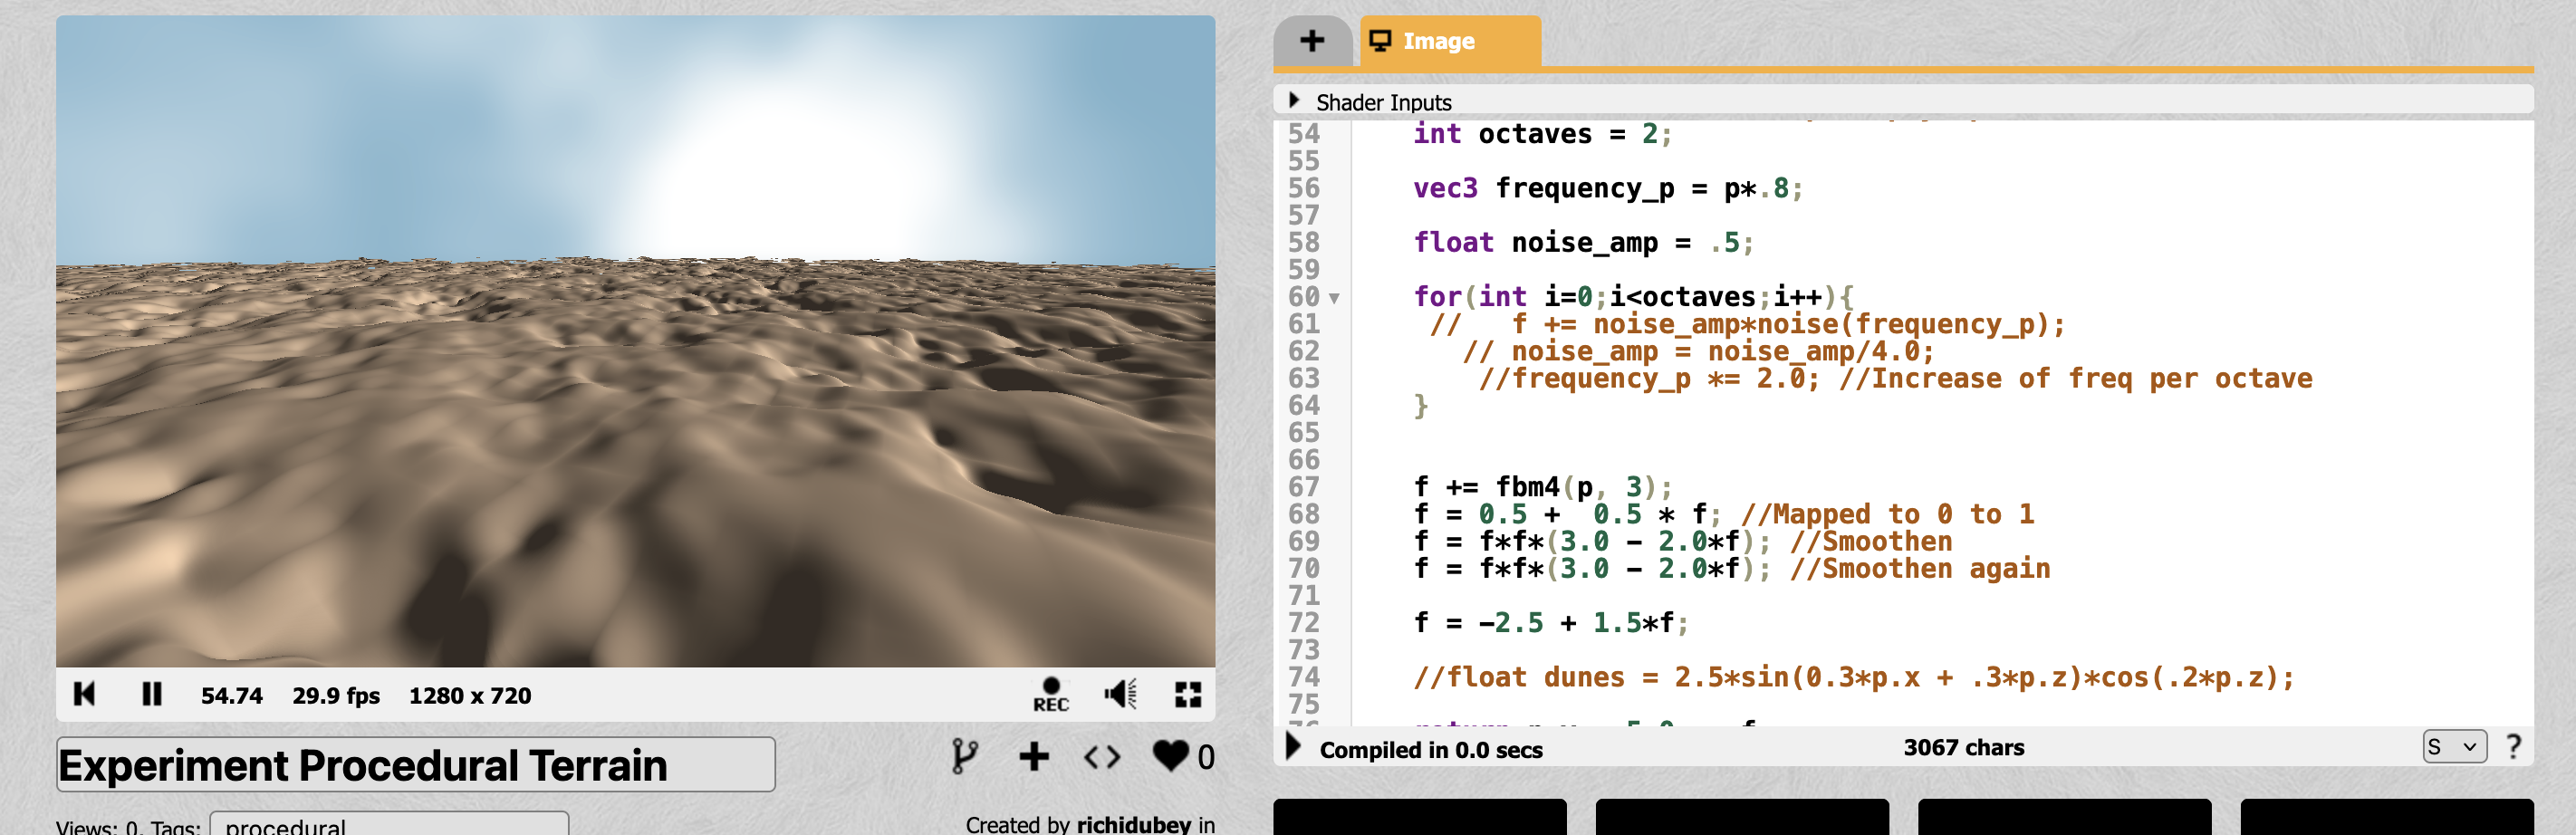2576x835 pixels.
Task: Click the shader title input field
Action: coord(415,765)
